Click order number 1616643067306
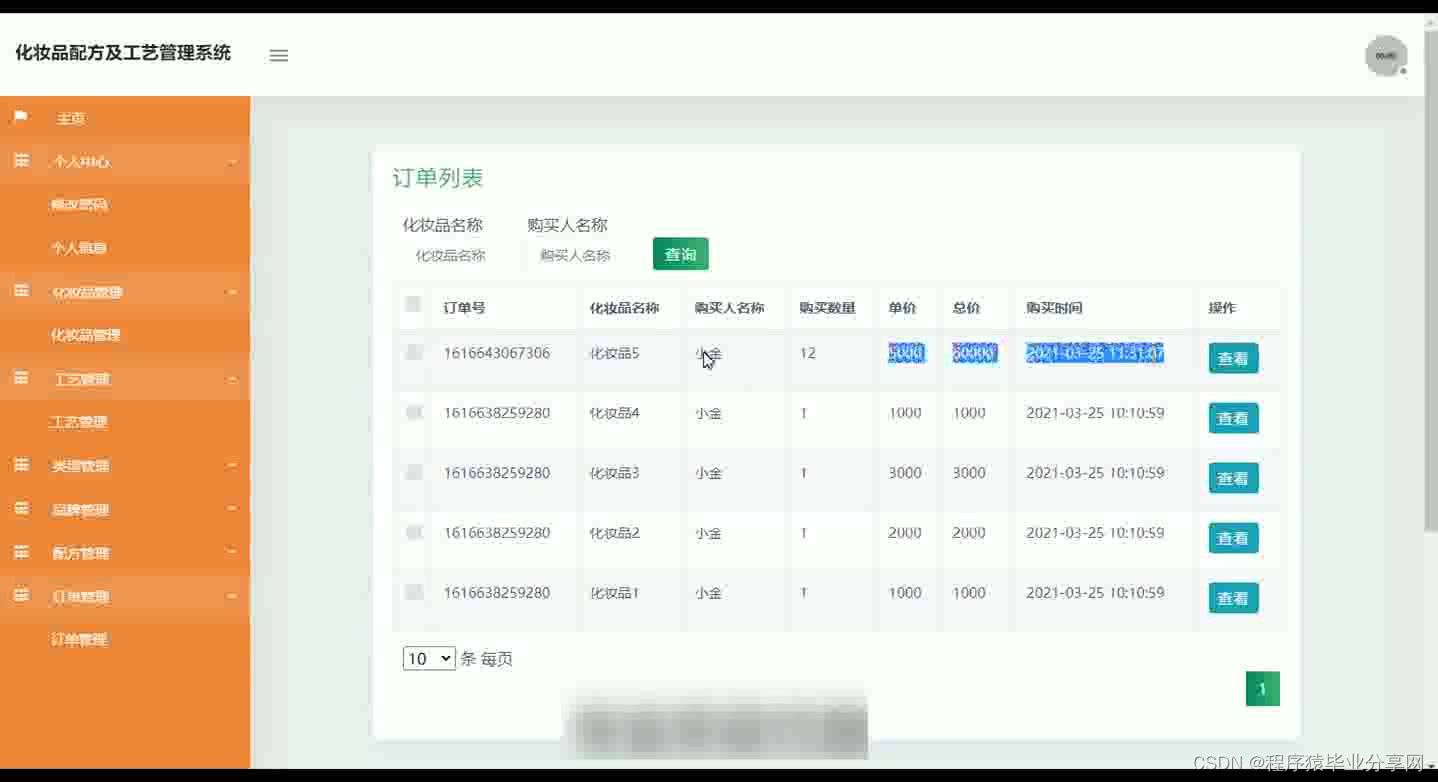Image resolution: width=1438 pixels, height=782 pixels. click(x=497, y=353)
